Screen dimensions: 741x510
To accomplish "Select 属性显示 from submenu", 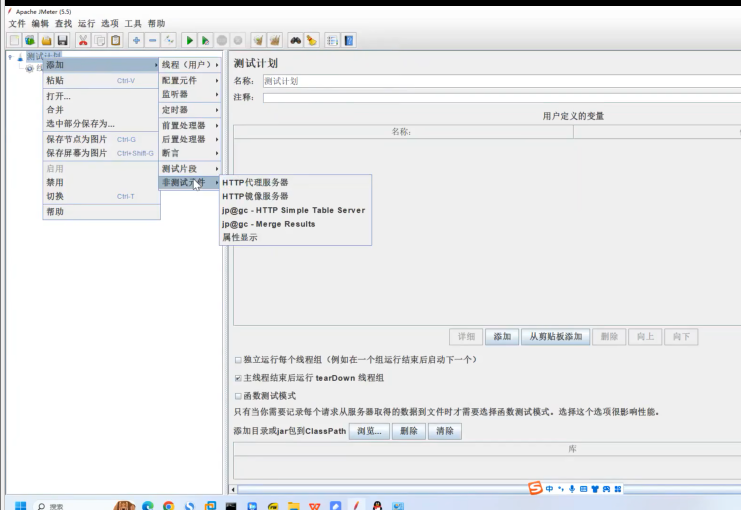I will 295,237.
